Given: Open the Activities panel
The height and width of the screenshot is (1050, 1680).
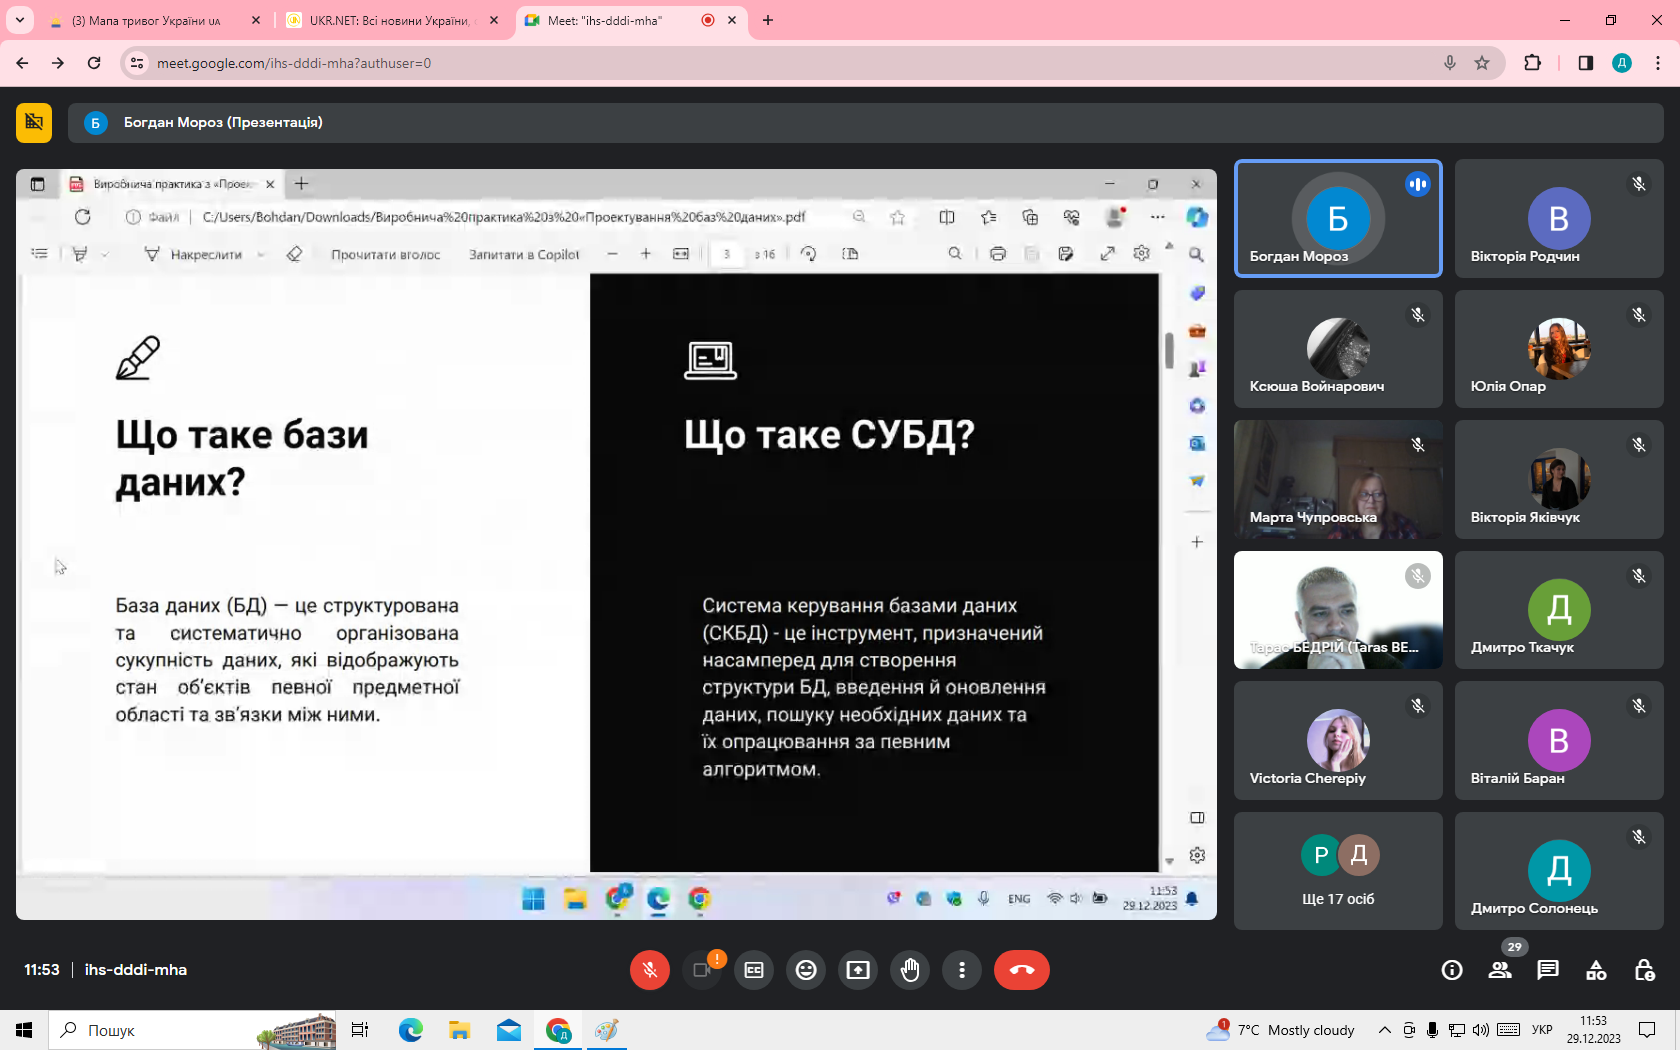Looking at the screenshot, I should coord(1596,970).
